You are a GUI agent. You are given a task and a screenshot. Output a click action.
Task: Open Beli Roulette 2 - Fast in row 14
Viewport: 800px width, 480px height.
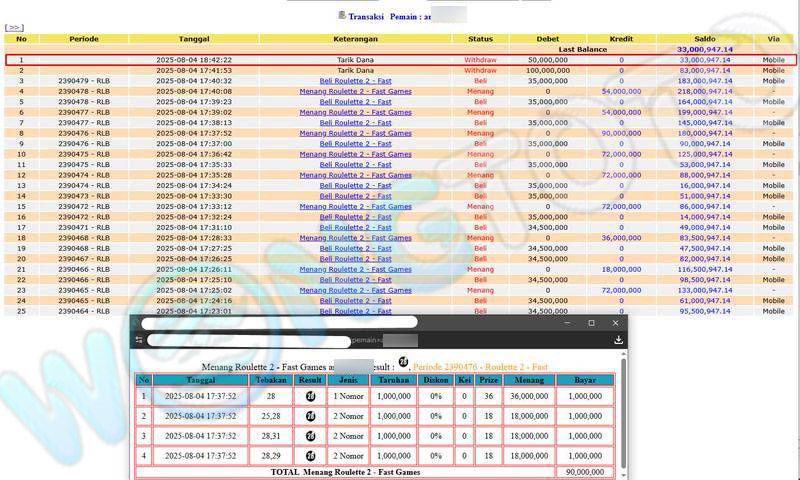pos(356,196)
